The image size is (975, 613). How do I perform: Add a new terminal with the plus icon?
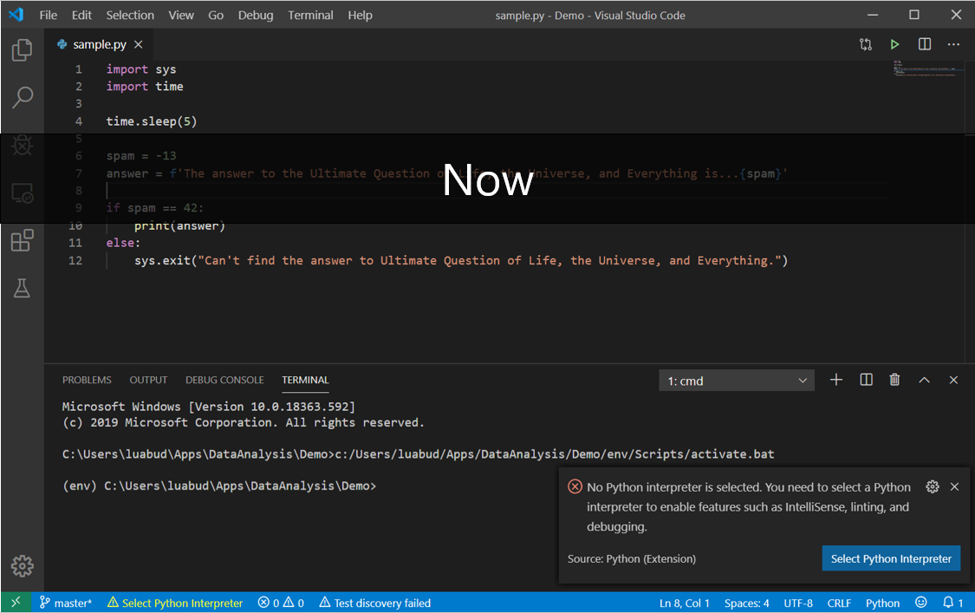click(x=836, y=380)
